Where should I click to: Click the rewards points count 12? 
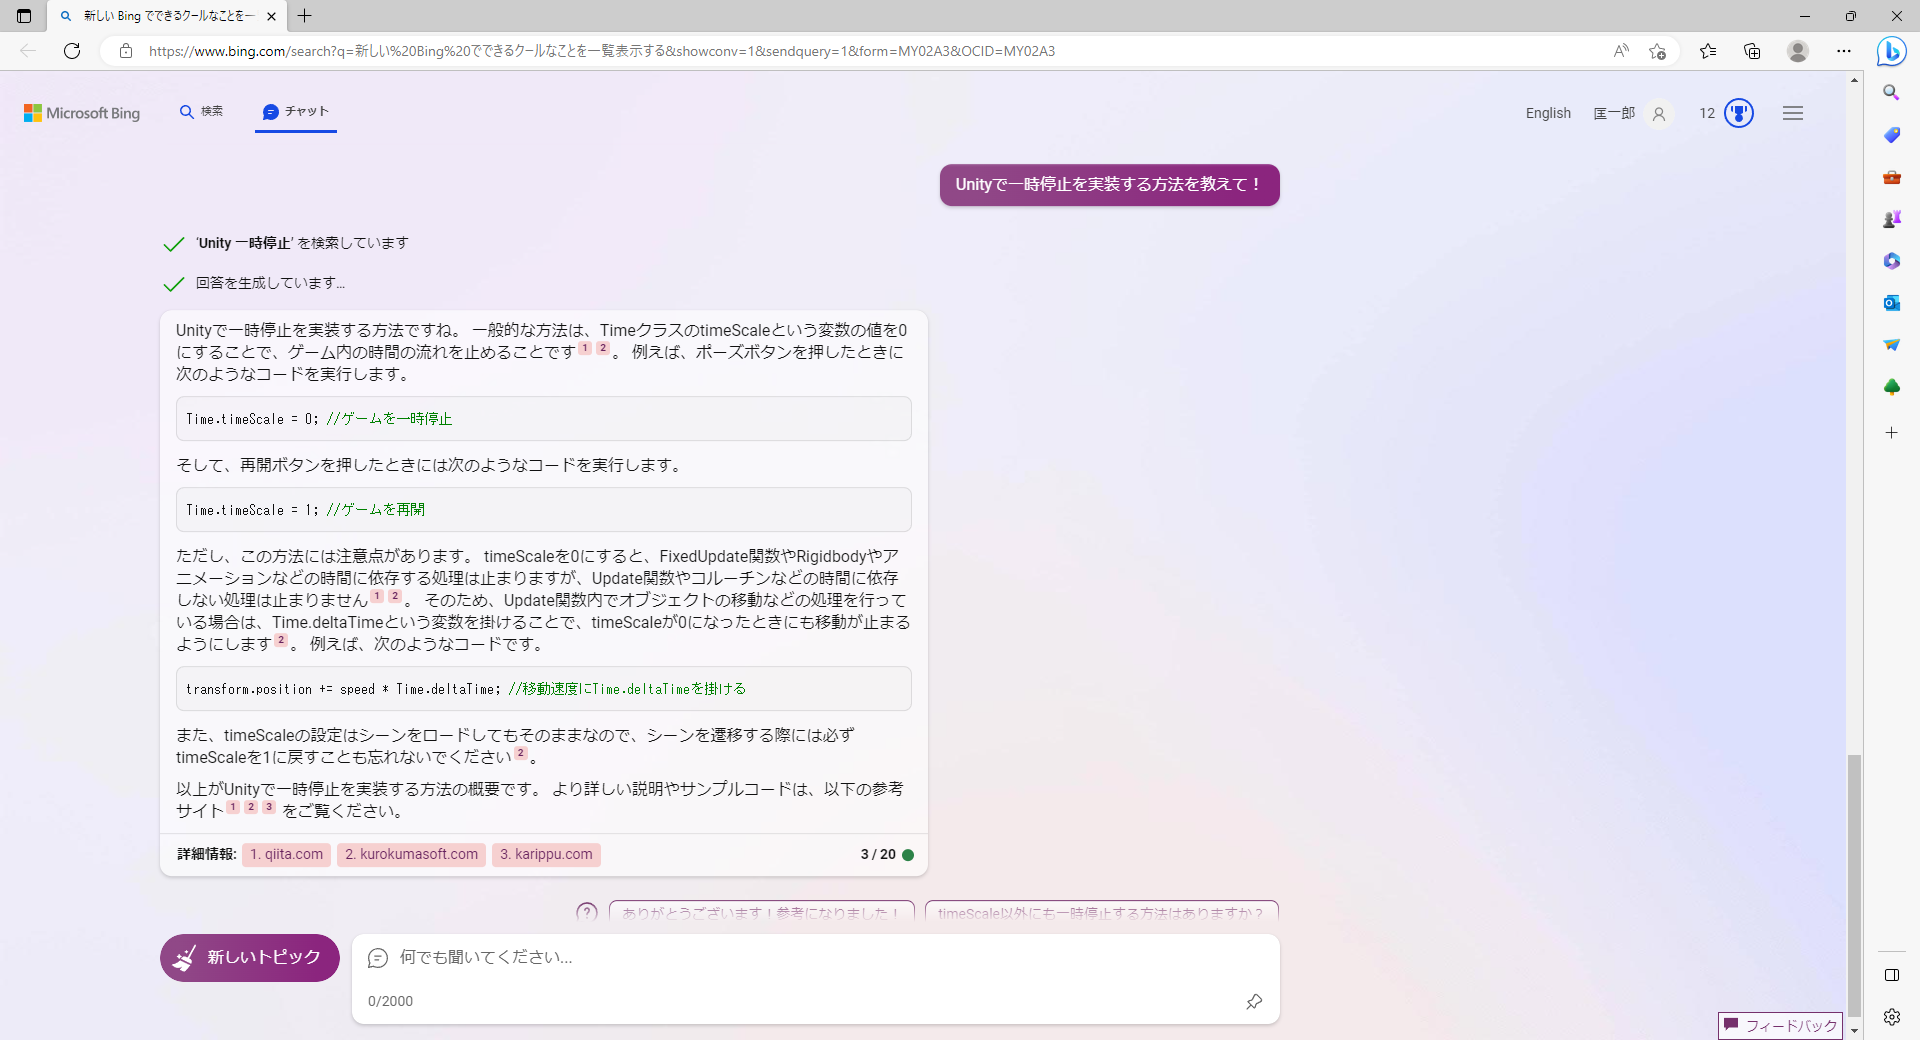tap(1707, 113)
